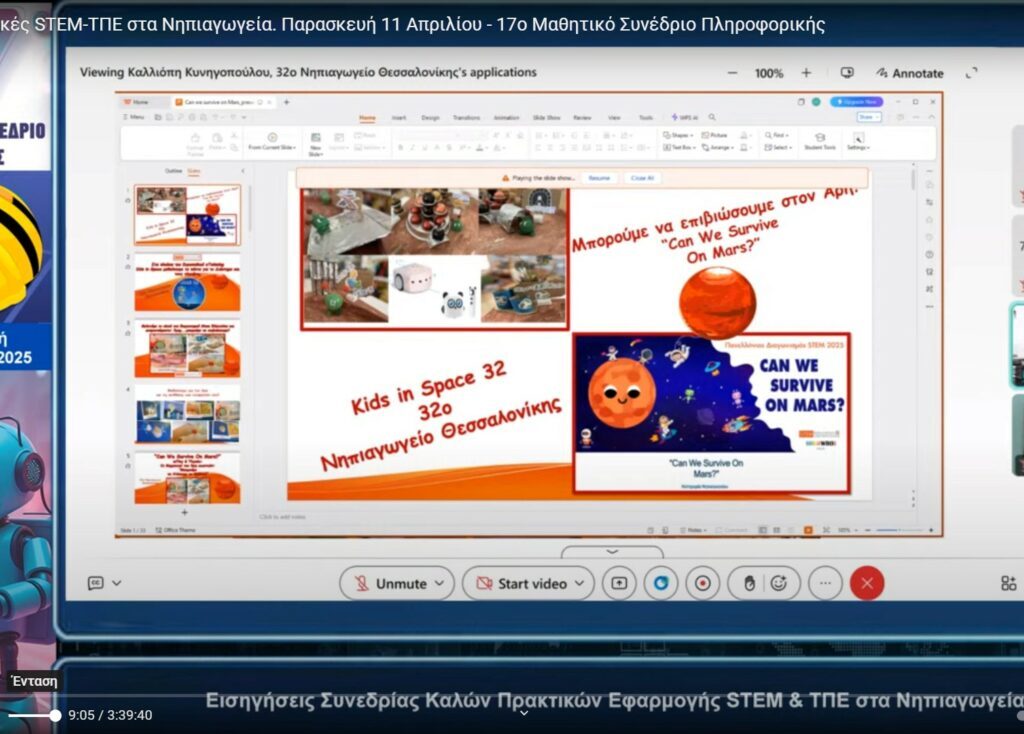Click the ribbon search magnifier icon

pyautogui.click(x=712, y=118)
